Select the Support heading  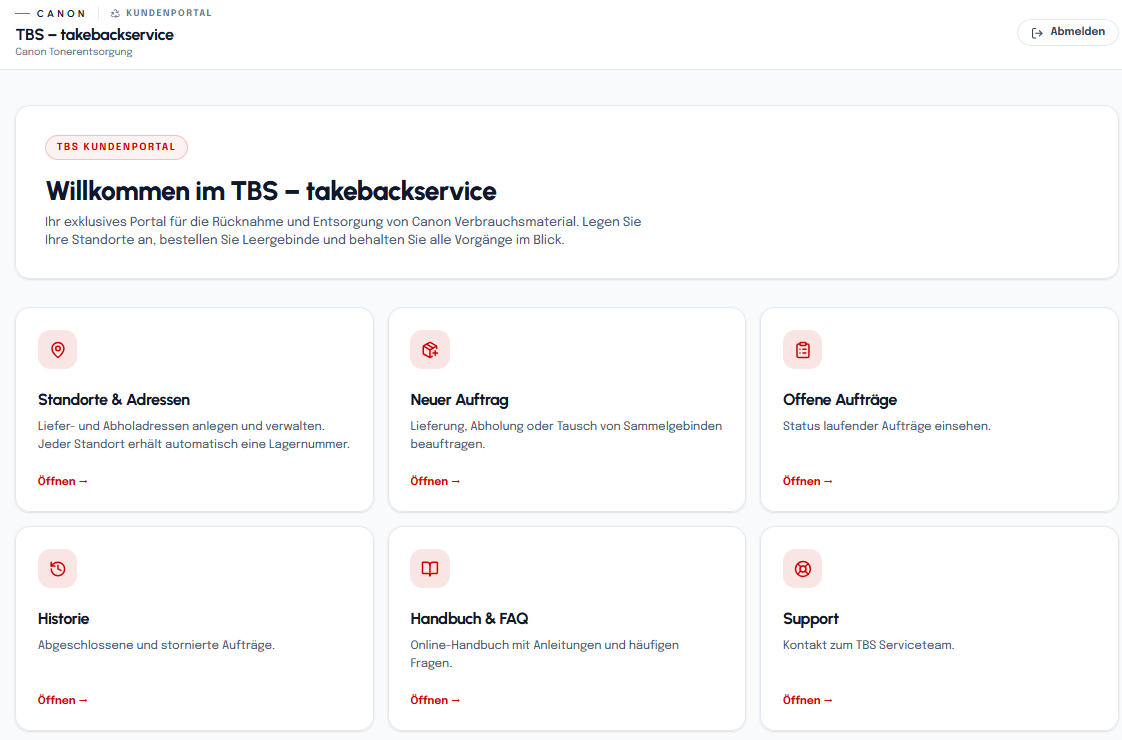click(811, 619)
